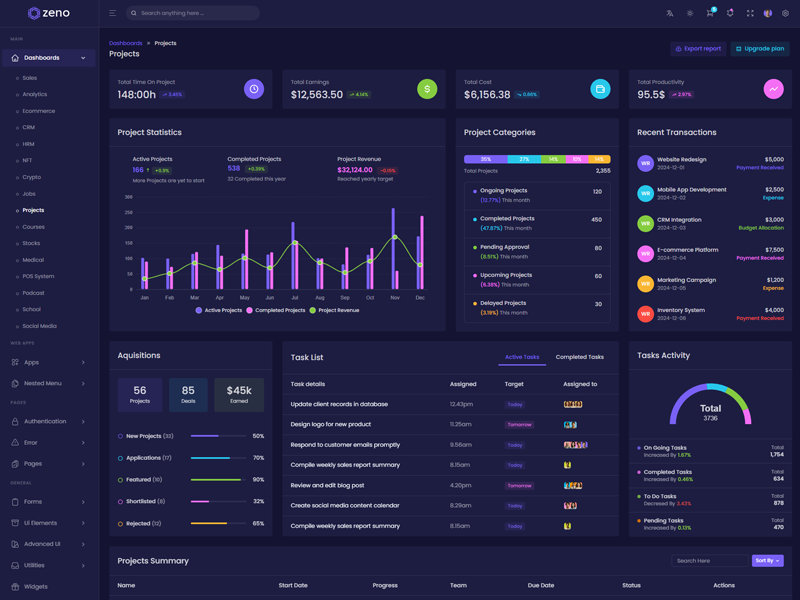Open the language translation icon in header
The height and width of the screenshot is (600, 800).
tap(670, 13)
